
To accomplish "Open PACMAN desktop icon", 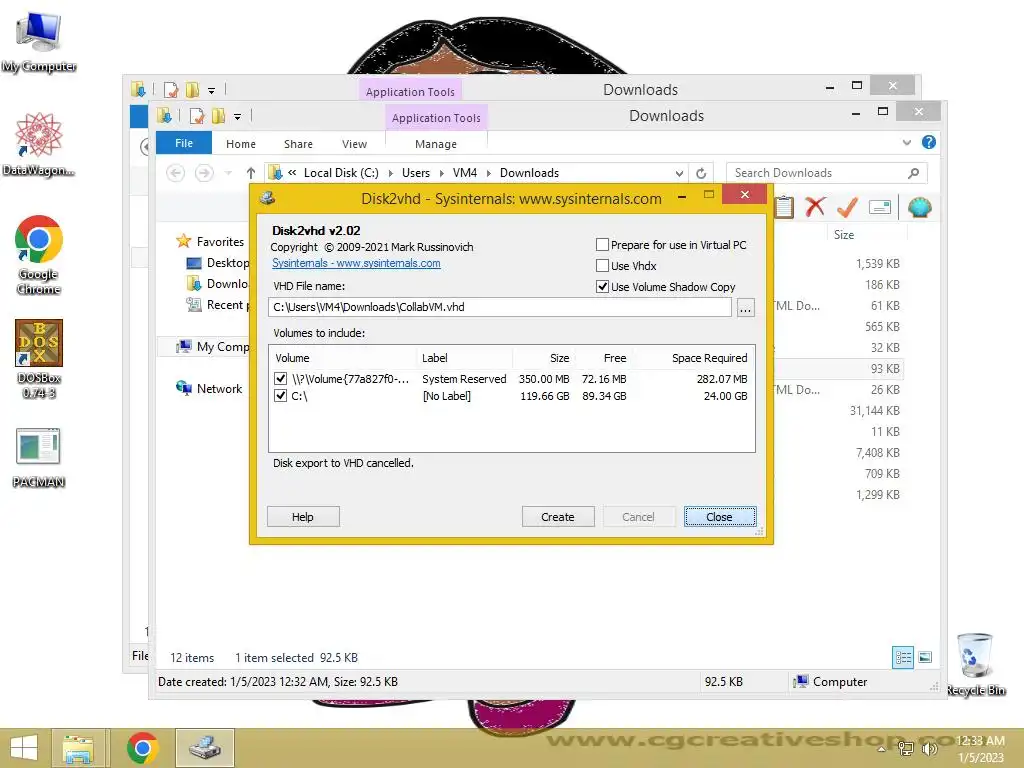I will coord(39,457).
